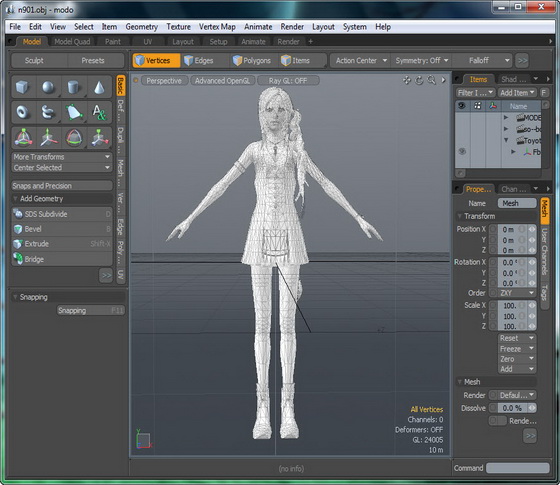Open the More Transforms dropdown
560x485 pixels.
(x=62, y=157)
